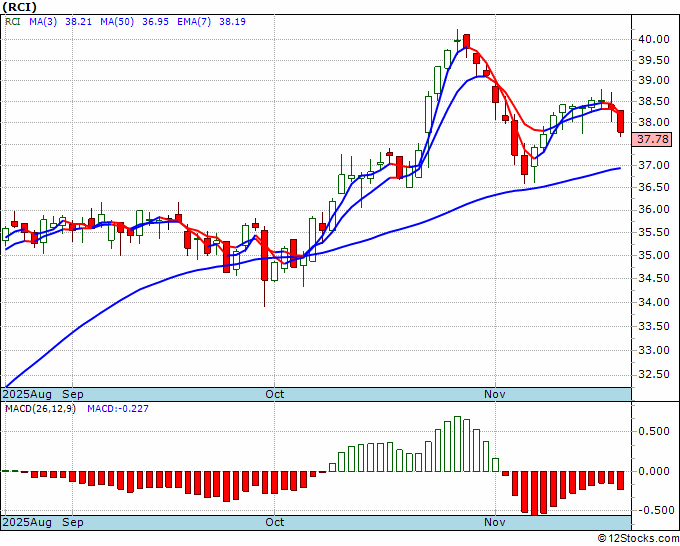Click the current price tag 37.78
680x546 pixels.
(652, 140)
